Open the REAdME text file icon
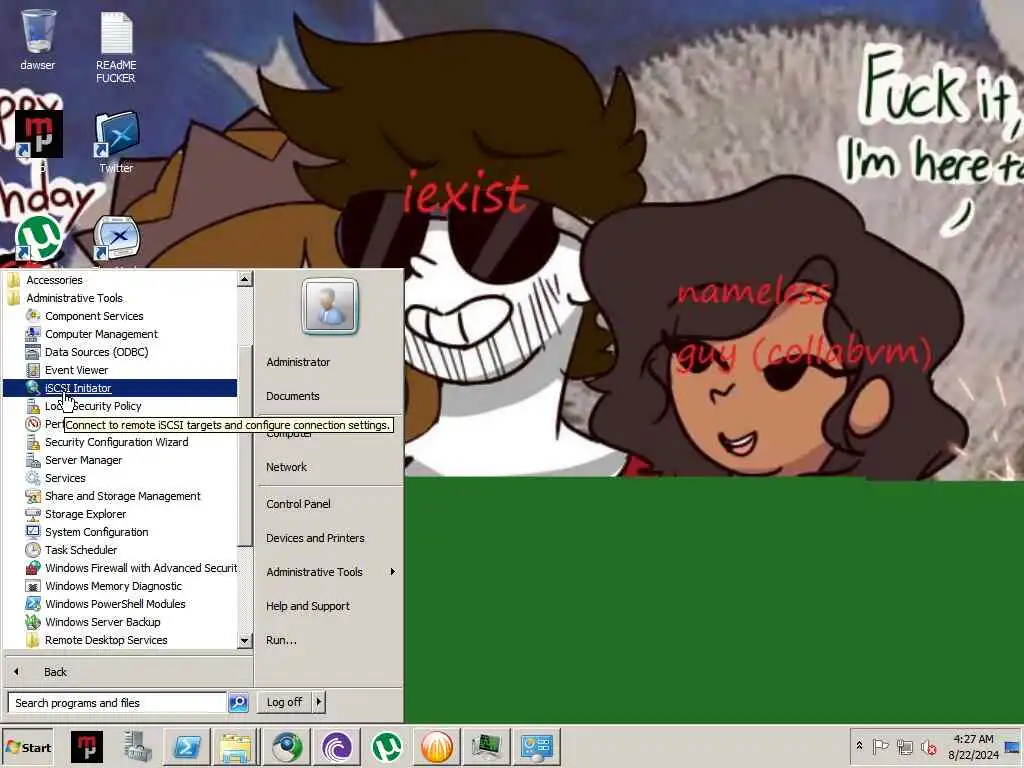The width and height of the screenshot is (1024, 768). tap(116, 47)
